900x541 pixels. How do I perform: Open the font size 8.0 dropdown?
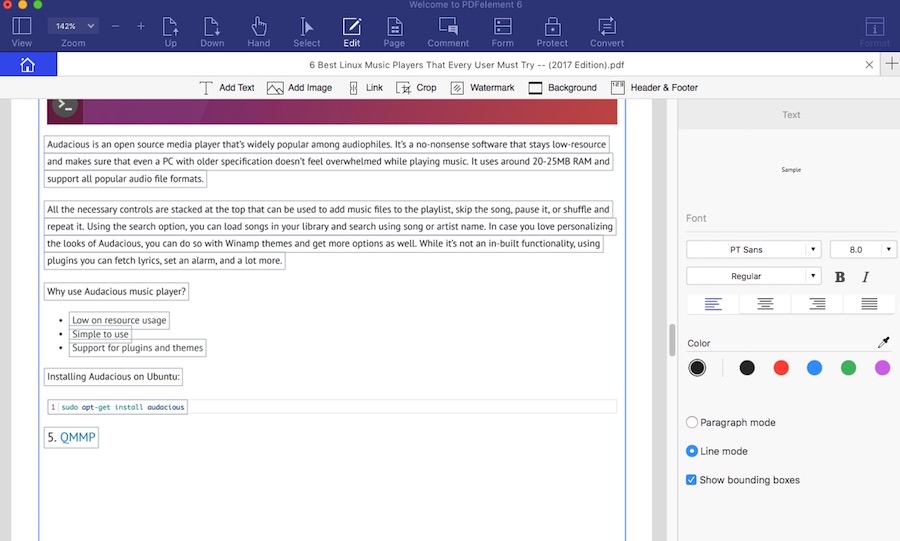pyautogui.click(x=863, y=250)
